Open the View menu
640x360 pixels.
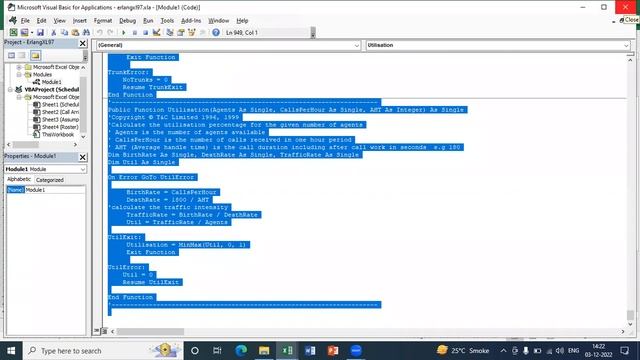pyautogui.click(x=59, y=20)
